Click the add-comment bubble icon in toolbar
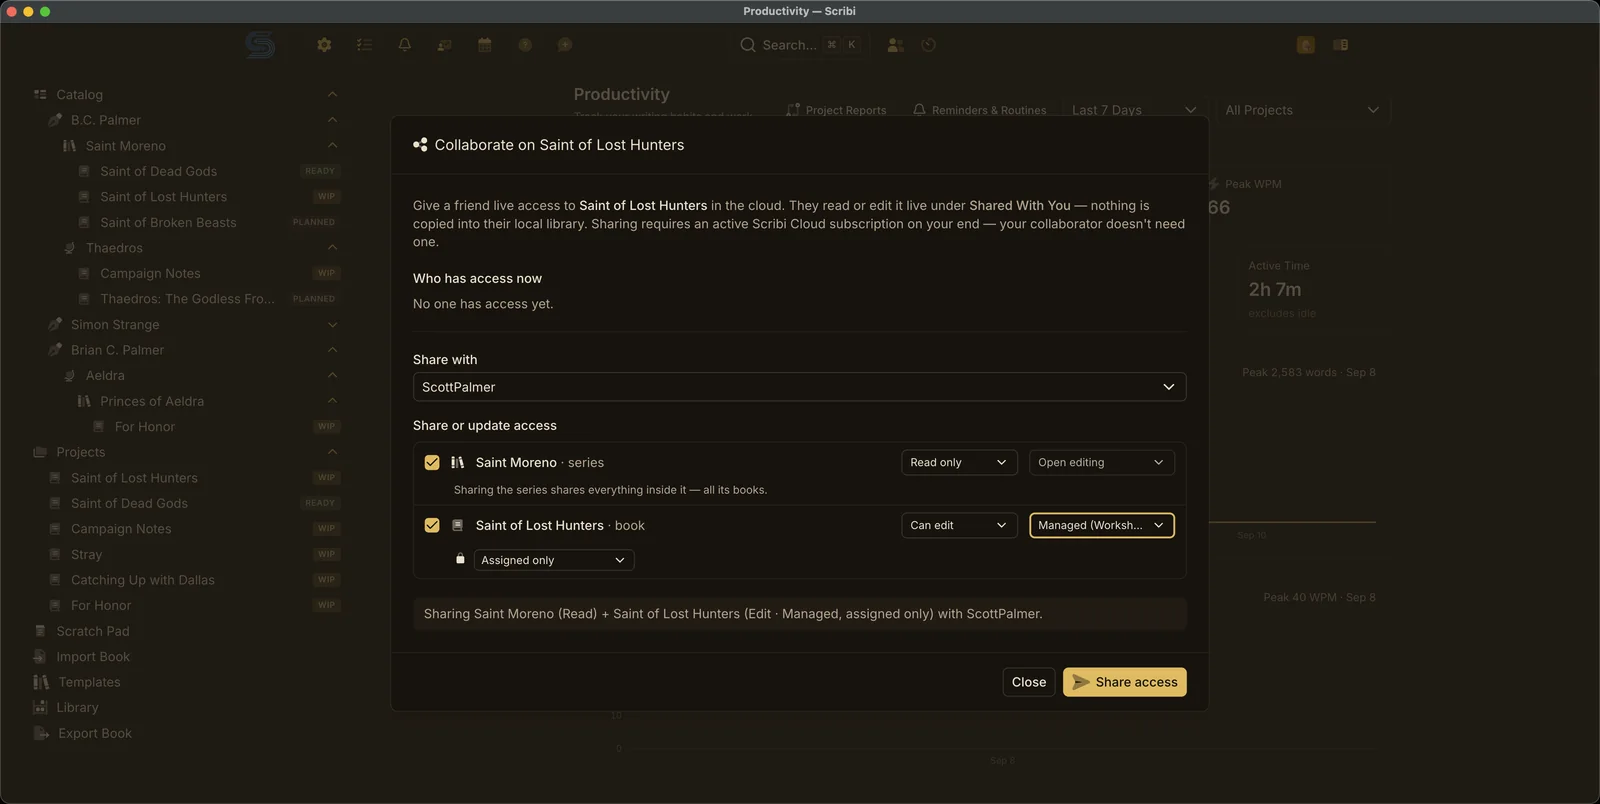The image size is (1600, 804). [565, 45]
